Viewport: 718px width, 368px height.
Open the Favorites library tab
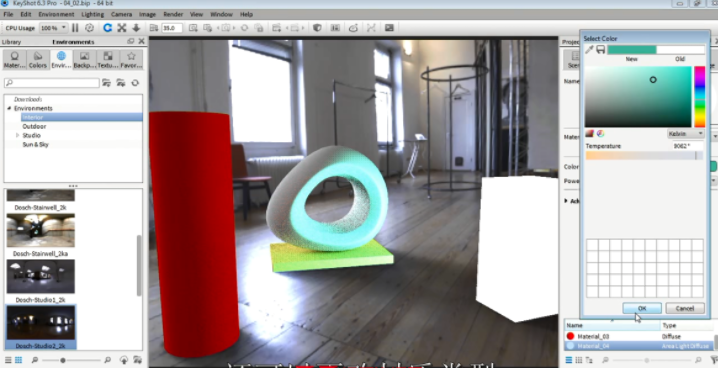pyautogui.click(x=131, y=60)
